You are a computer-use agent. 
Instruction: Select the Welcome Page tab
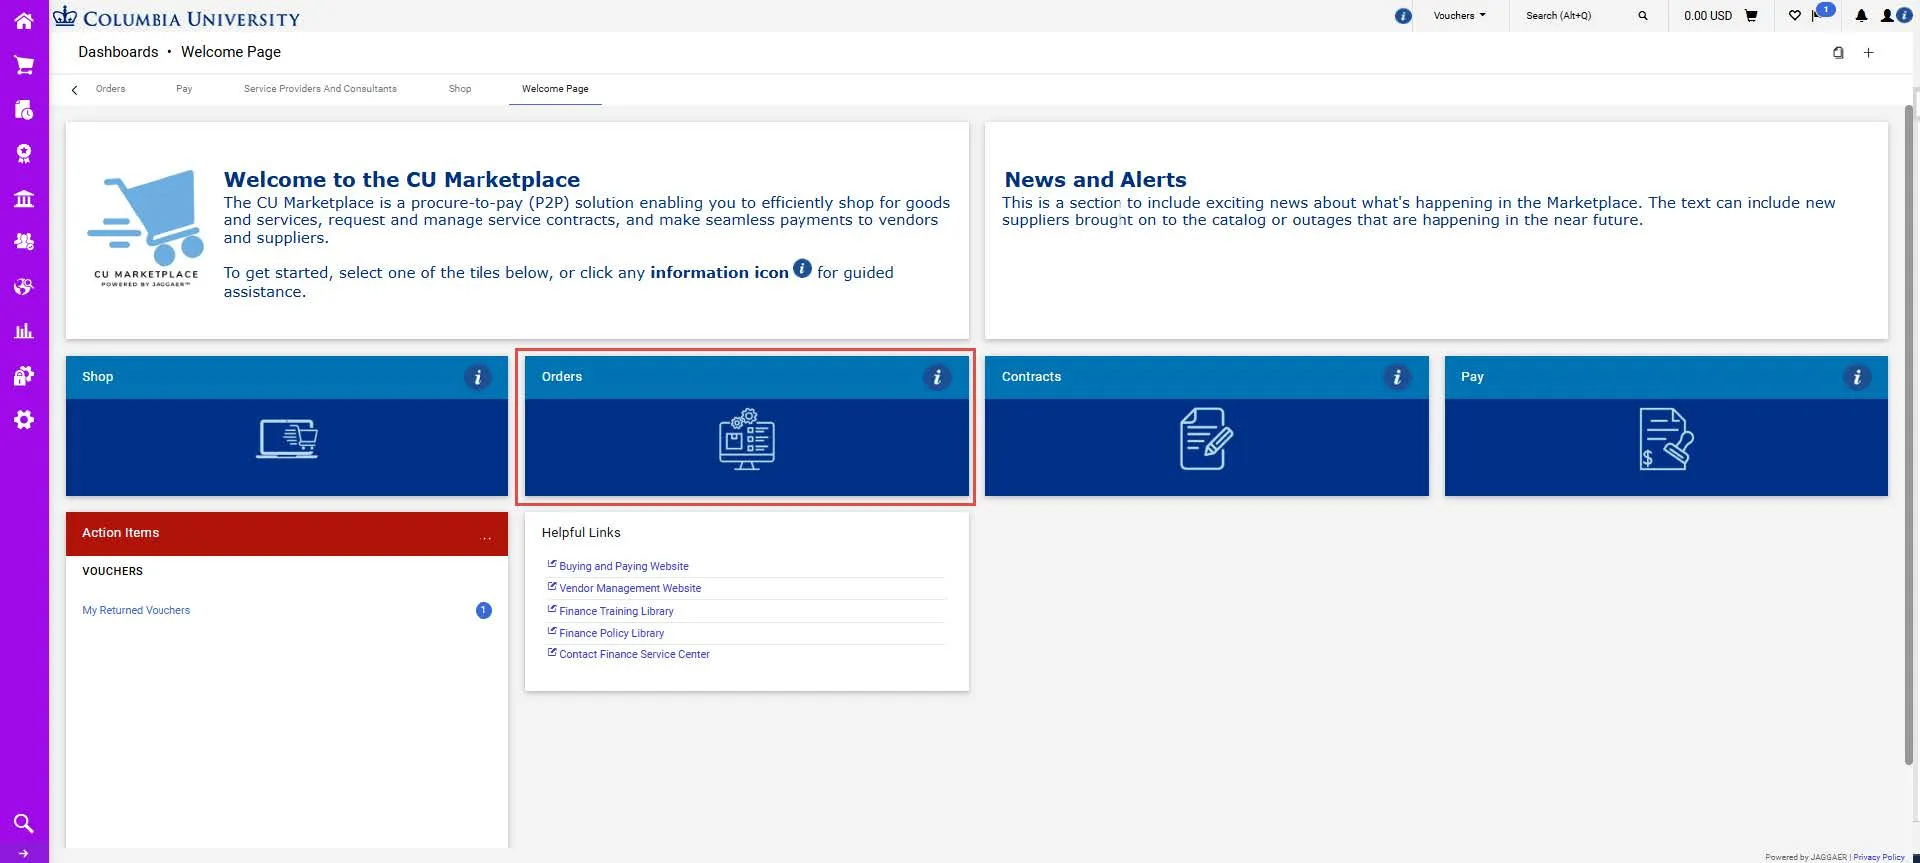555,89
